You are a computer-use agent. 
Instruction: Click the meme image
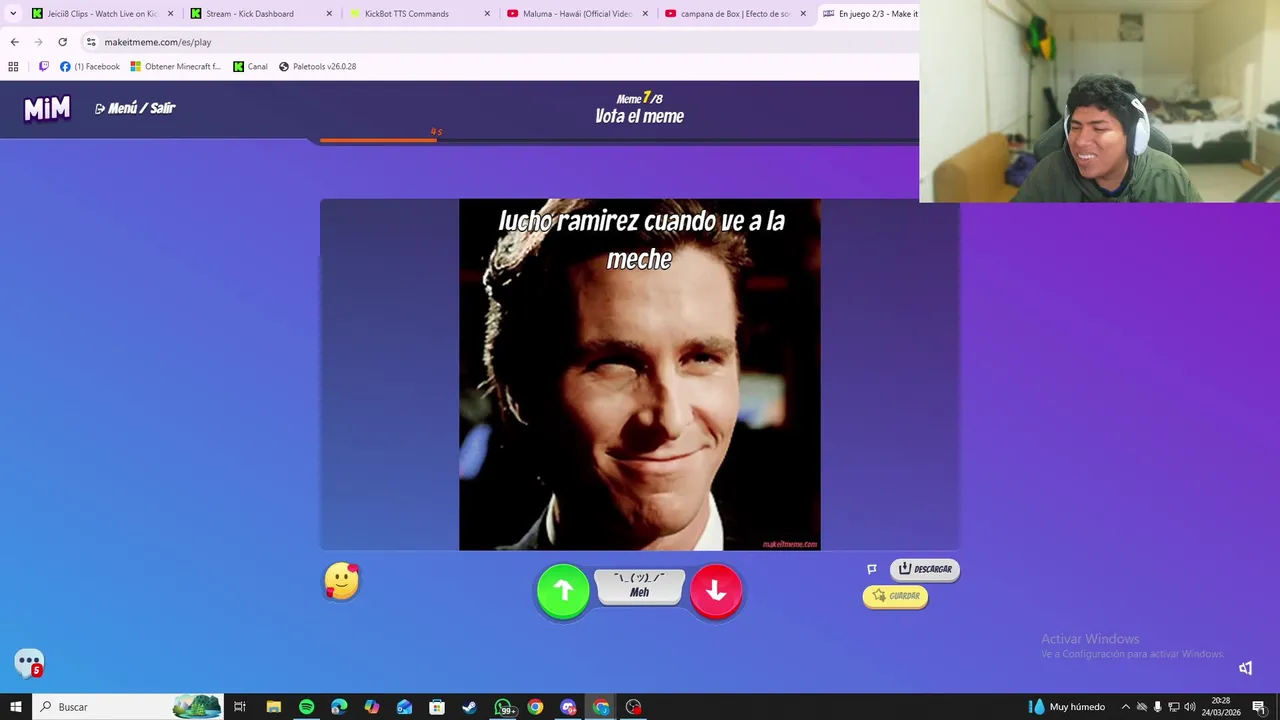coord(639,374)
